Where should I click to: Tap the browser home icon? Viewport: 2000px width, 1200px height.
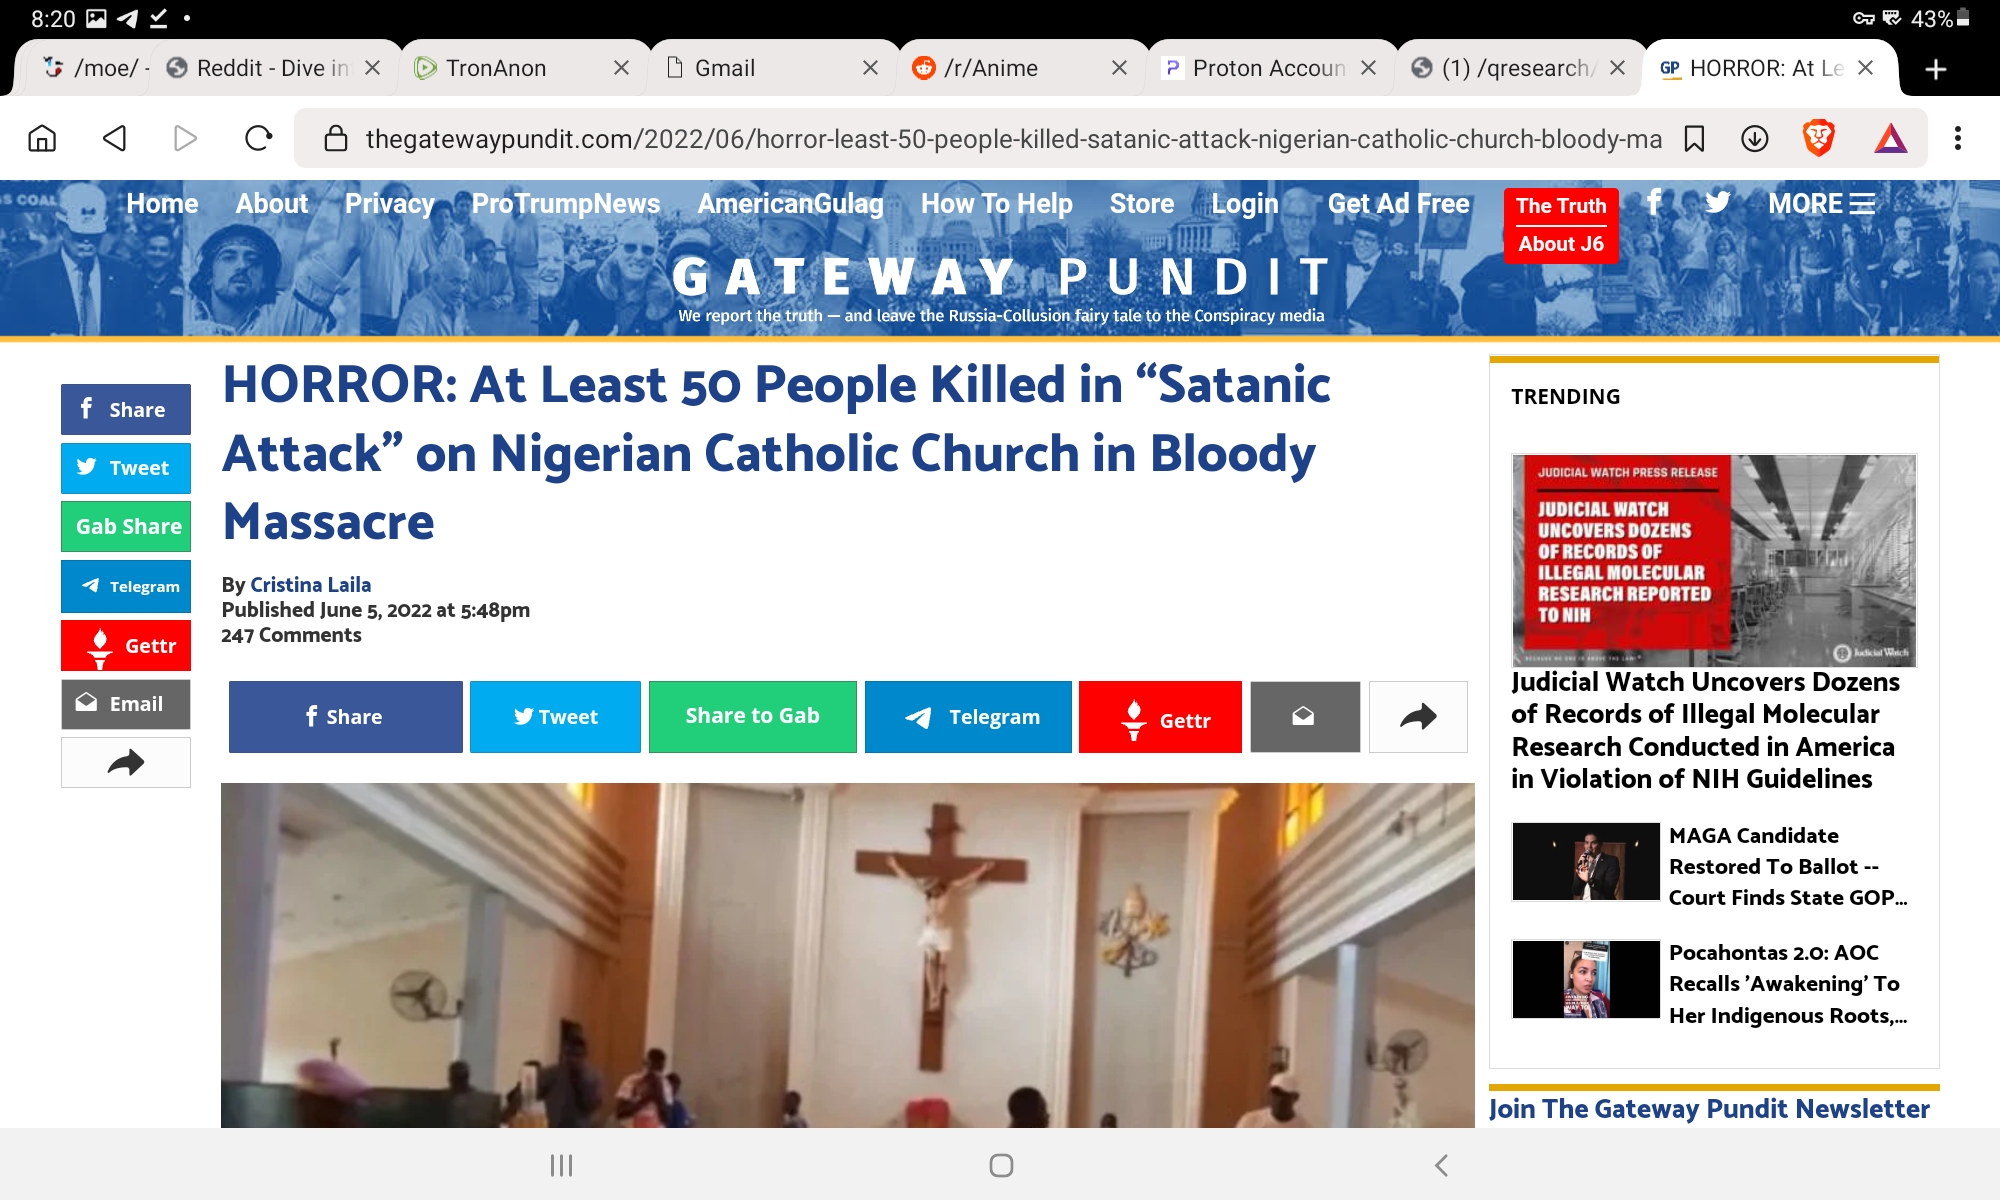pos(42,138)
